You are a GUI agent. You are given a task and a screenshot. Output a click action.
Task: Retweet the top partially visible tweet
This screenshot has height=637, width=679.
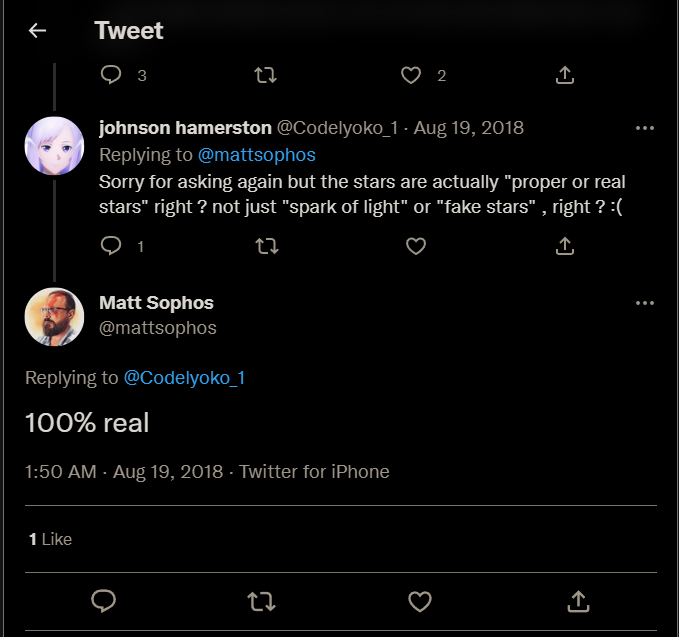click(267, 75)
